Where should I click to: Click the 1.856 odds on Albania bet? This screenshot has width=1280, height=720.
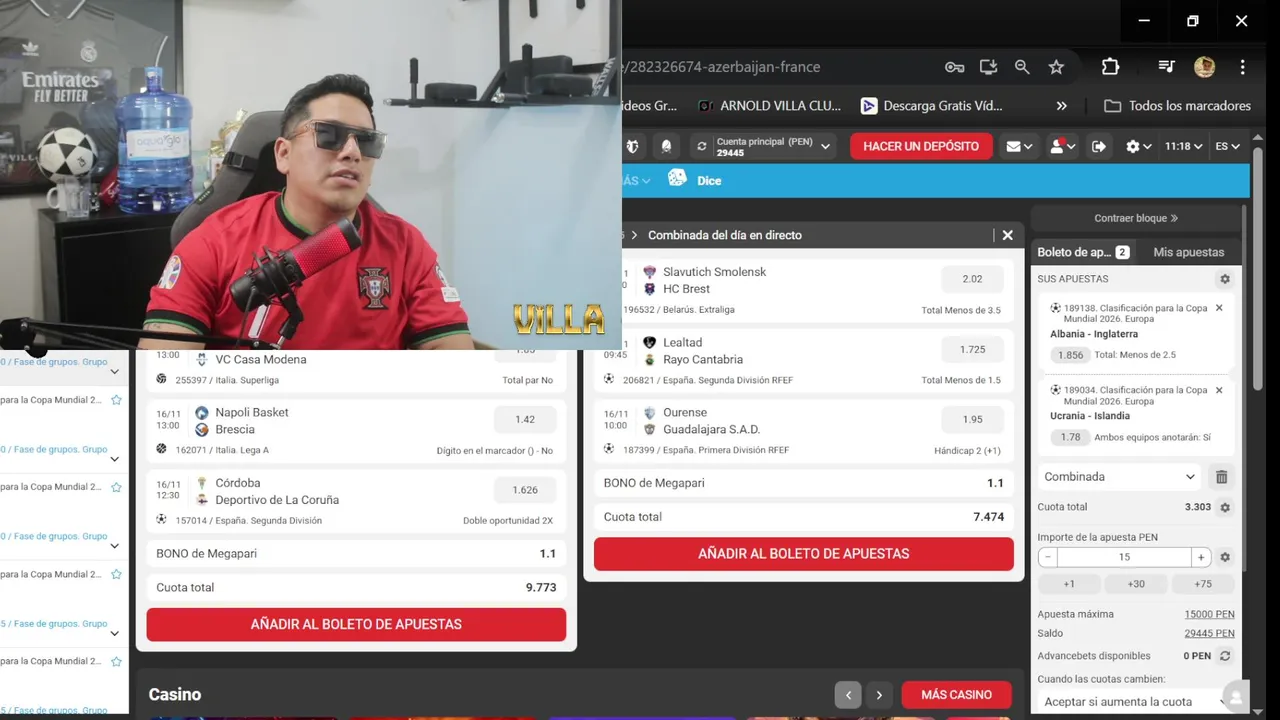click(1070, 355)
